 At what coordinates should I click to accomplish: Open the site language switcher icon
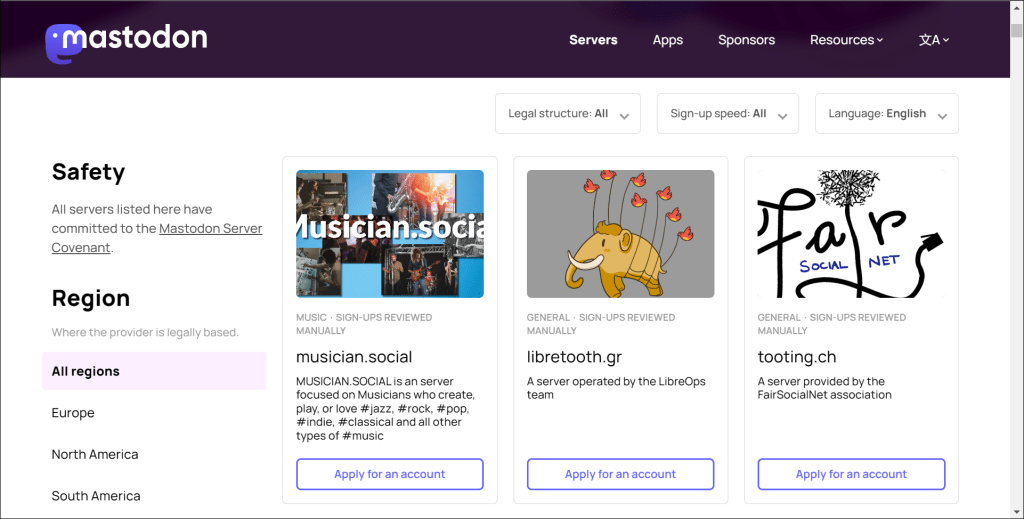click(x=934, y=40)
